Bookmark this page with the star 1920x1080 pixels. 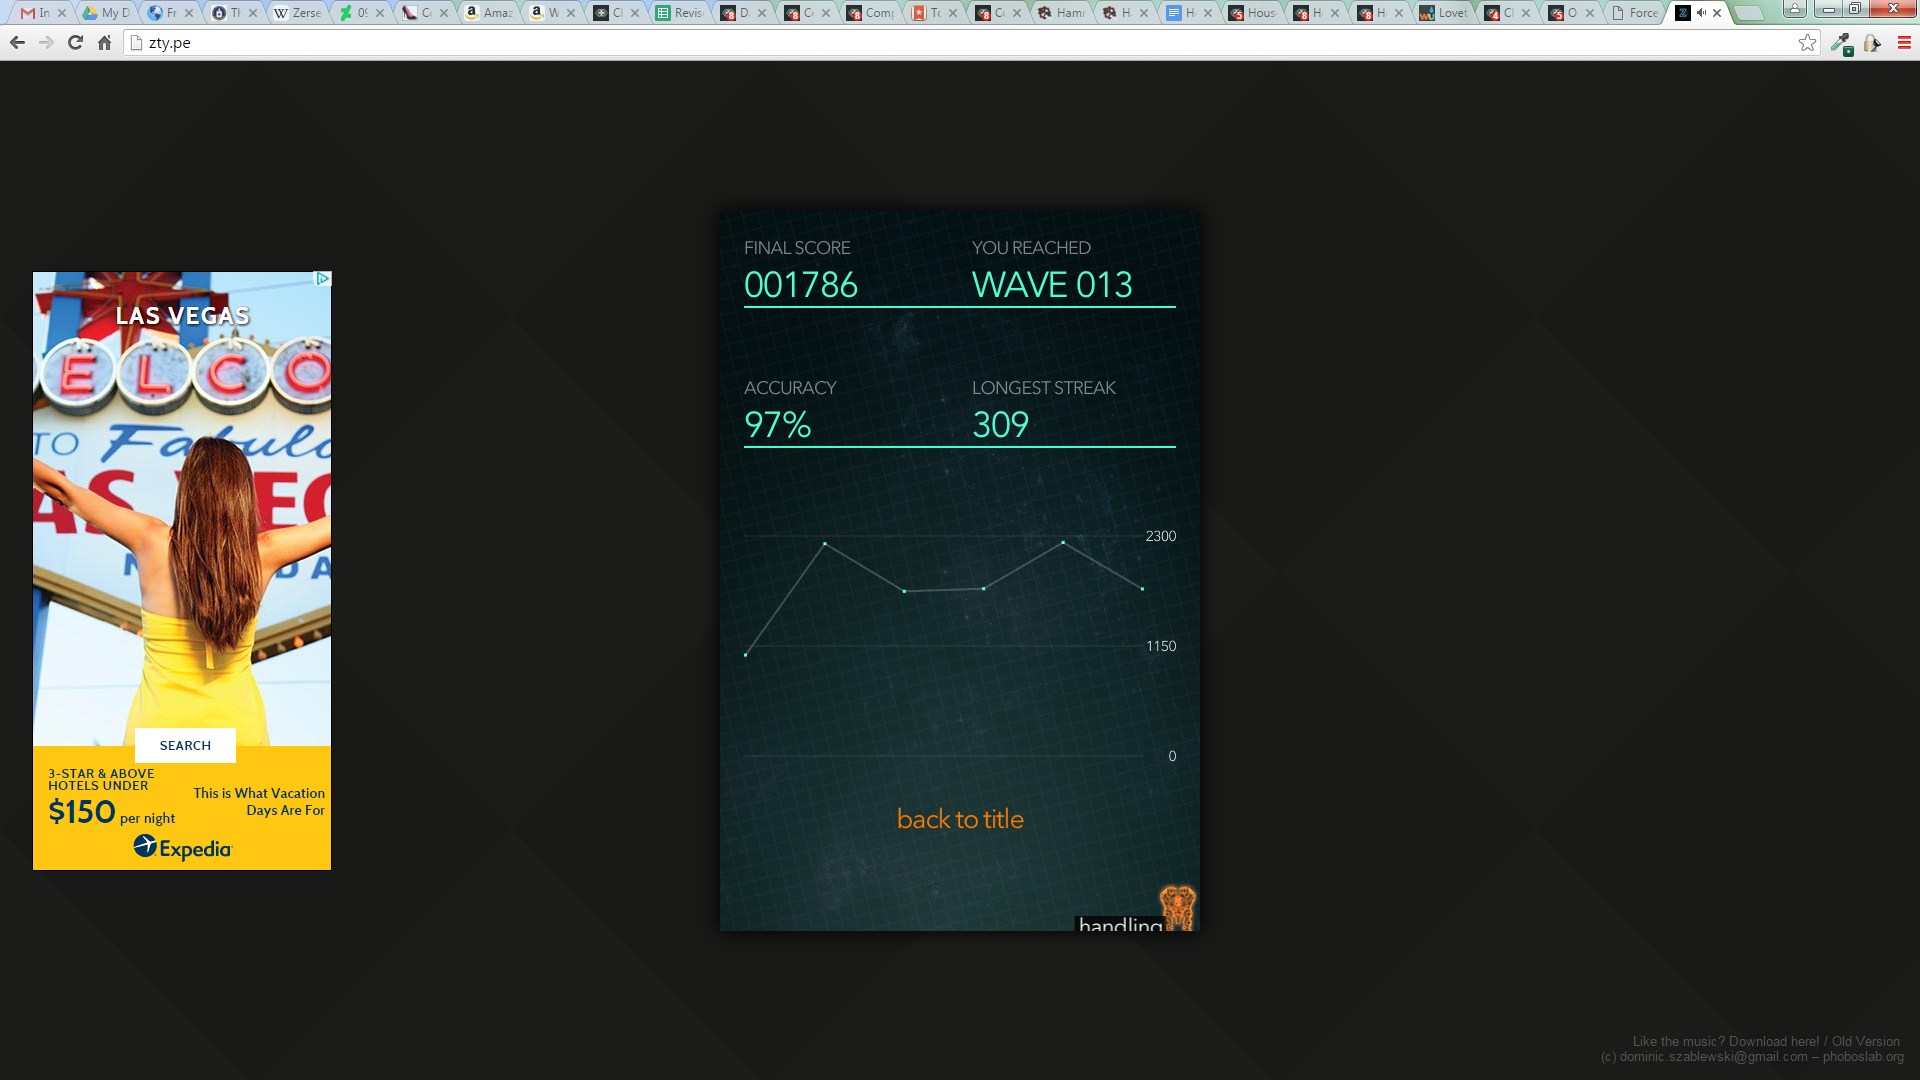(1807, 43)
